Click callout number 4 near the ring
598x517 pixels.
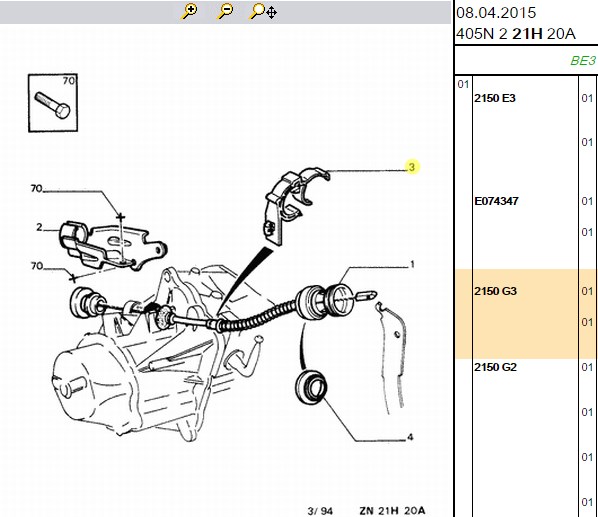pyautogui.click(x=410, y=437)
